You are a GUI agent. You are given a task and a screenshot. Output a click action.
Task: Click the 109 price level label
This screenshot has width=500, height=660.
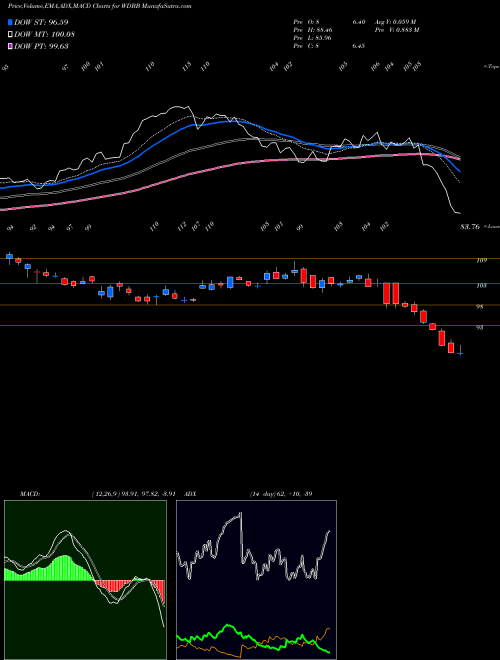coord(481,261)
